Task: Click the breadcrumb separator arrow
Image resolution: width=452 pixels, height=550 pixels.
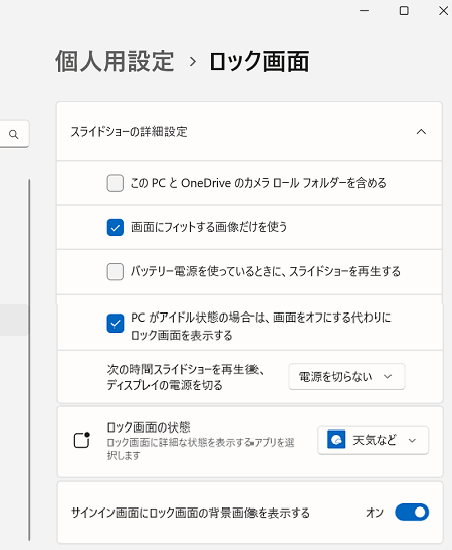Action: [193, 62]
